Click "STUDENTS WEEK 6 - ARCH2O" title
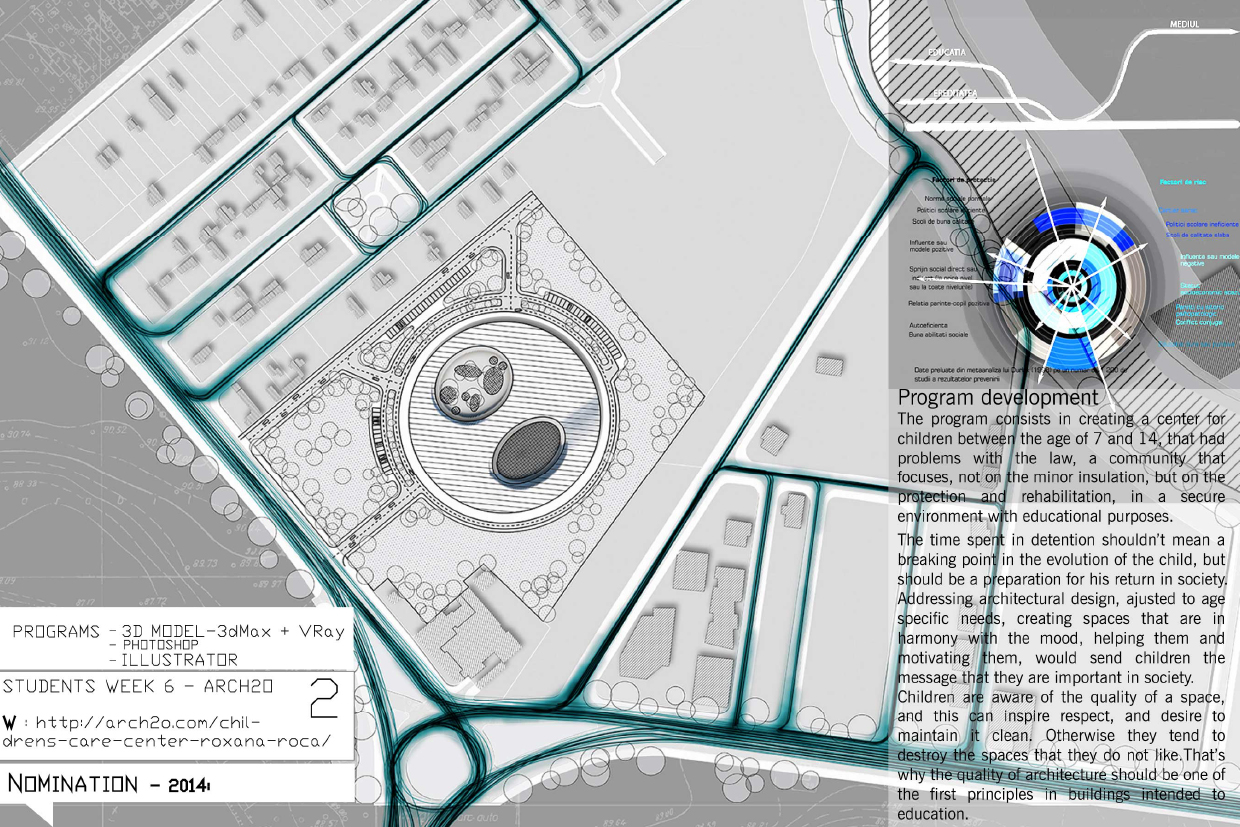1240x827 pixels. pyautogui.click(x=140, y=687)
